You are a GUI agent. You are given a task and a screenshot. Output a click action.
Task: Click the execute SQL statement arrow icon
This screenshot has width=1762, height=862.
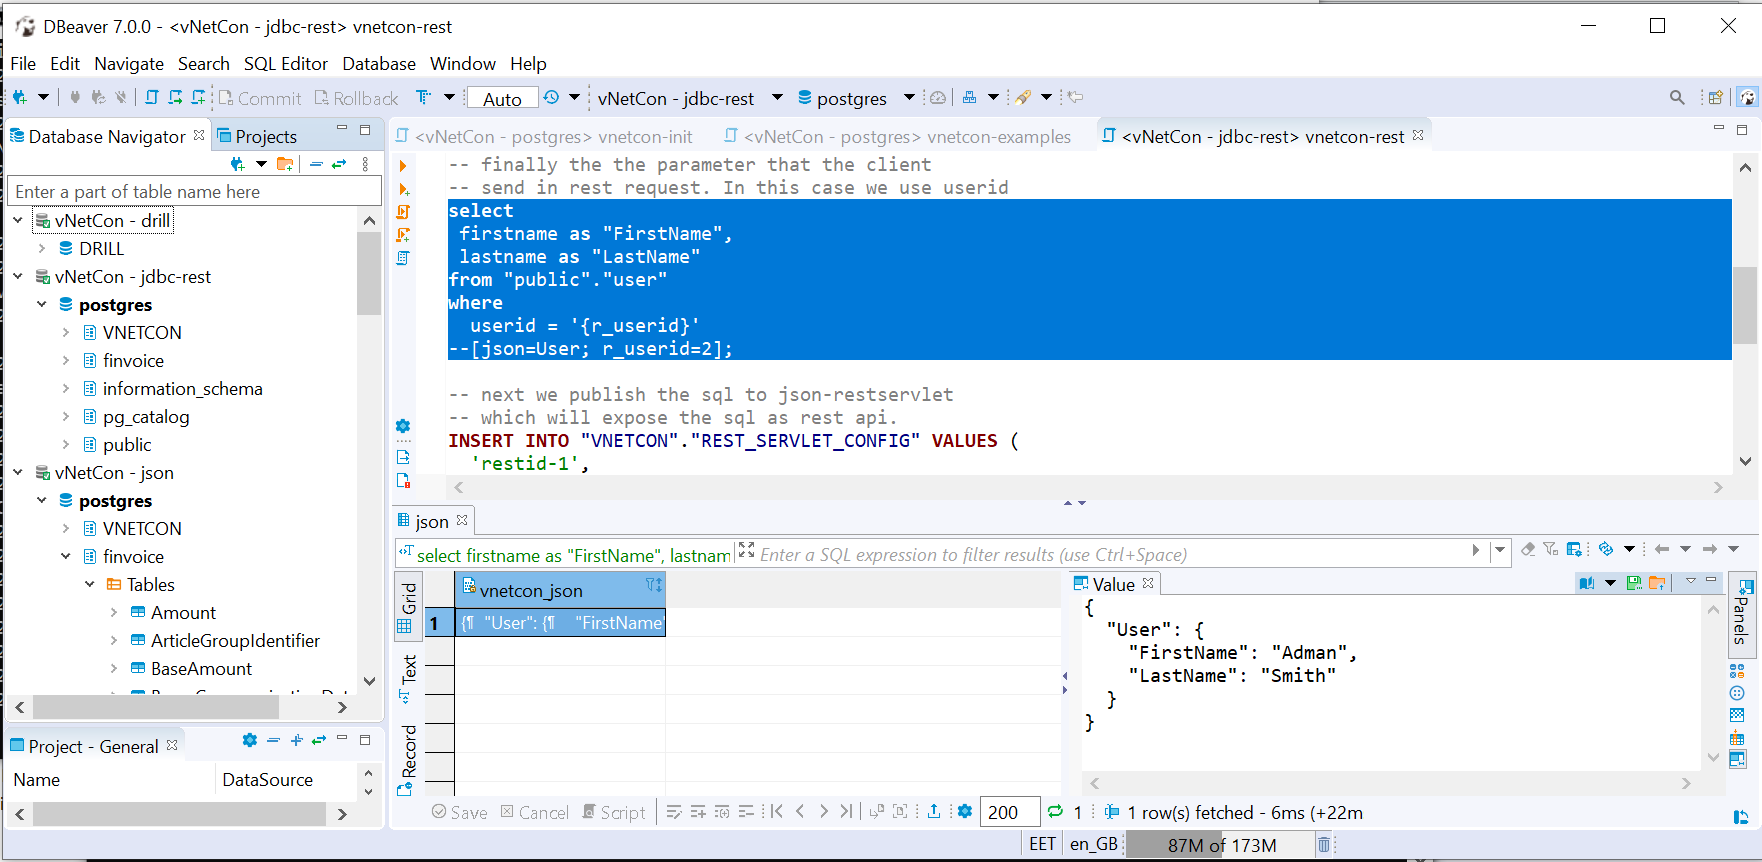point(403,166)
